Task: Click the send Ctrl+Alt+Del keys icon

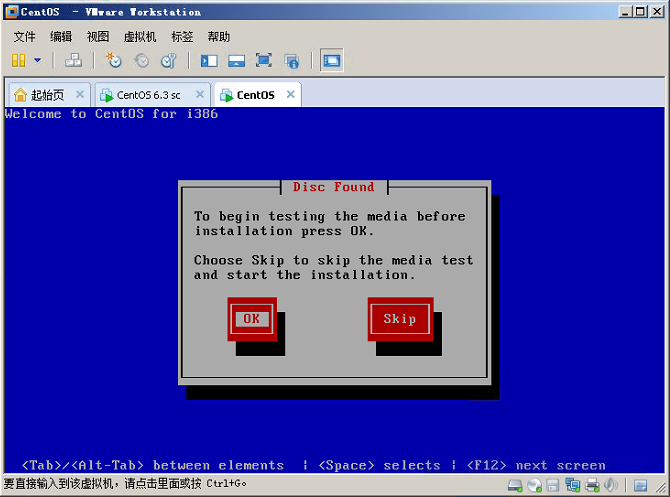Action: click(73, 60)
